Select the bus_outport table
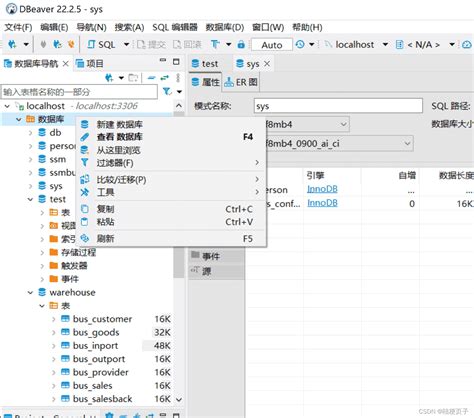The height and width of the screenshot is (418, 474). [99, 359]
